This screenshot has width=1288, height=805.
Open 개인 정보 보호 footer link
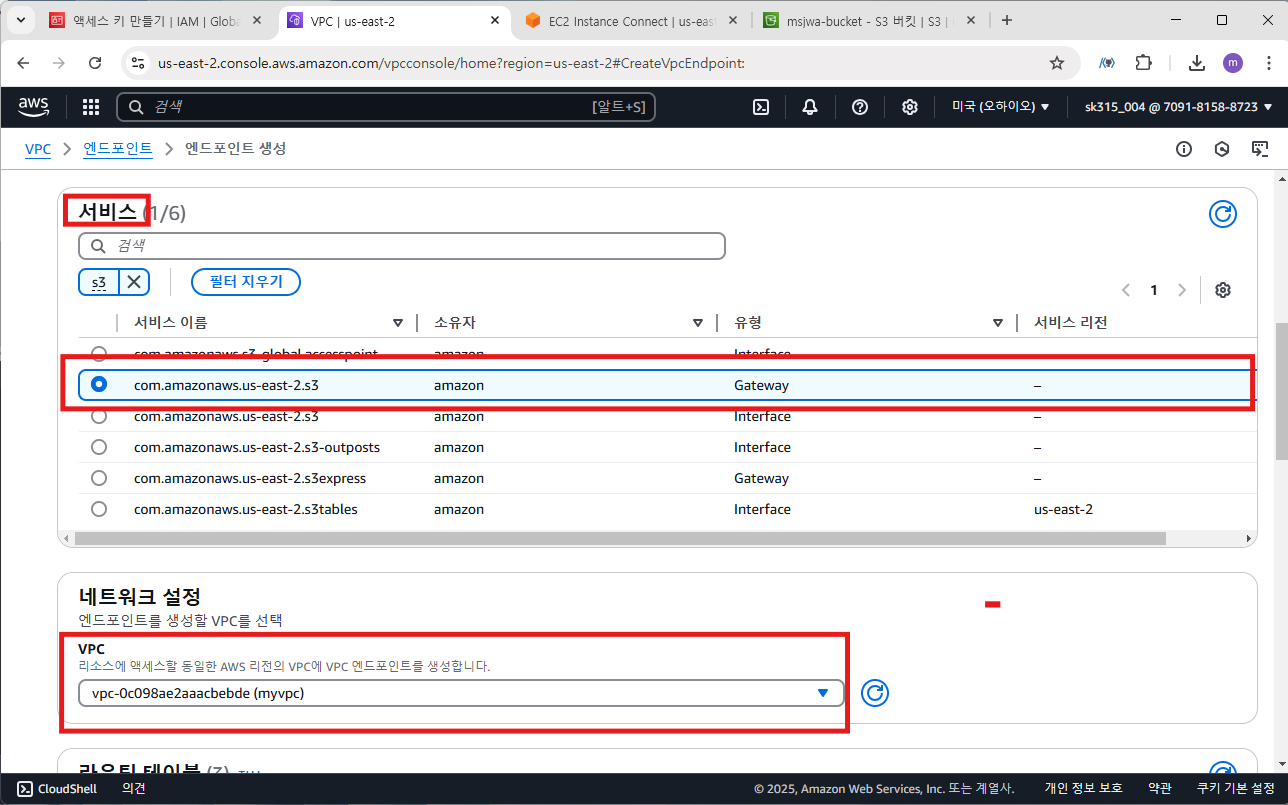click(x=1083, y=788)
